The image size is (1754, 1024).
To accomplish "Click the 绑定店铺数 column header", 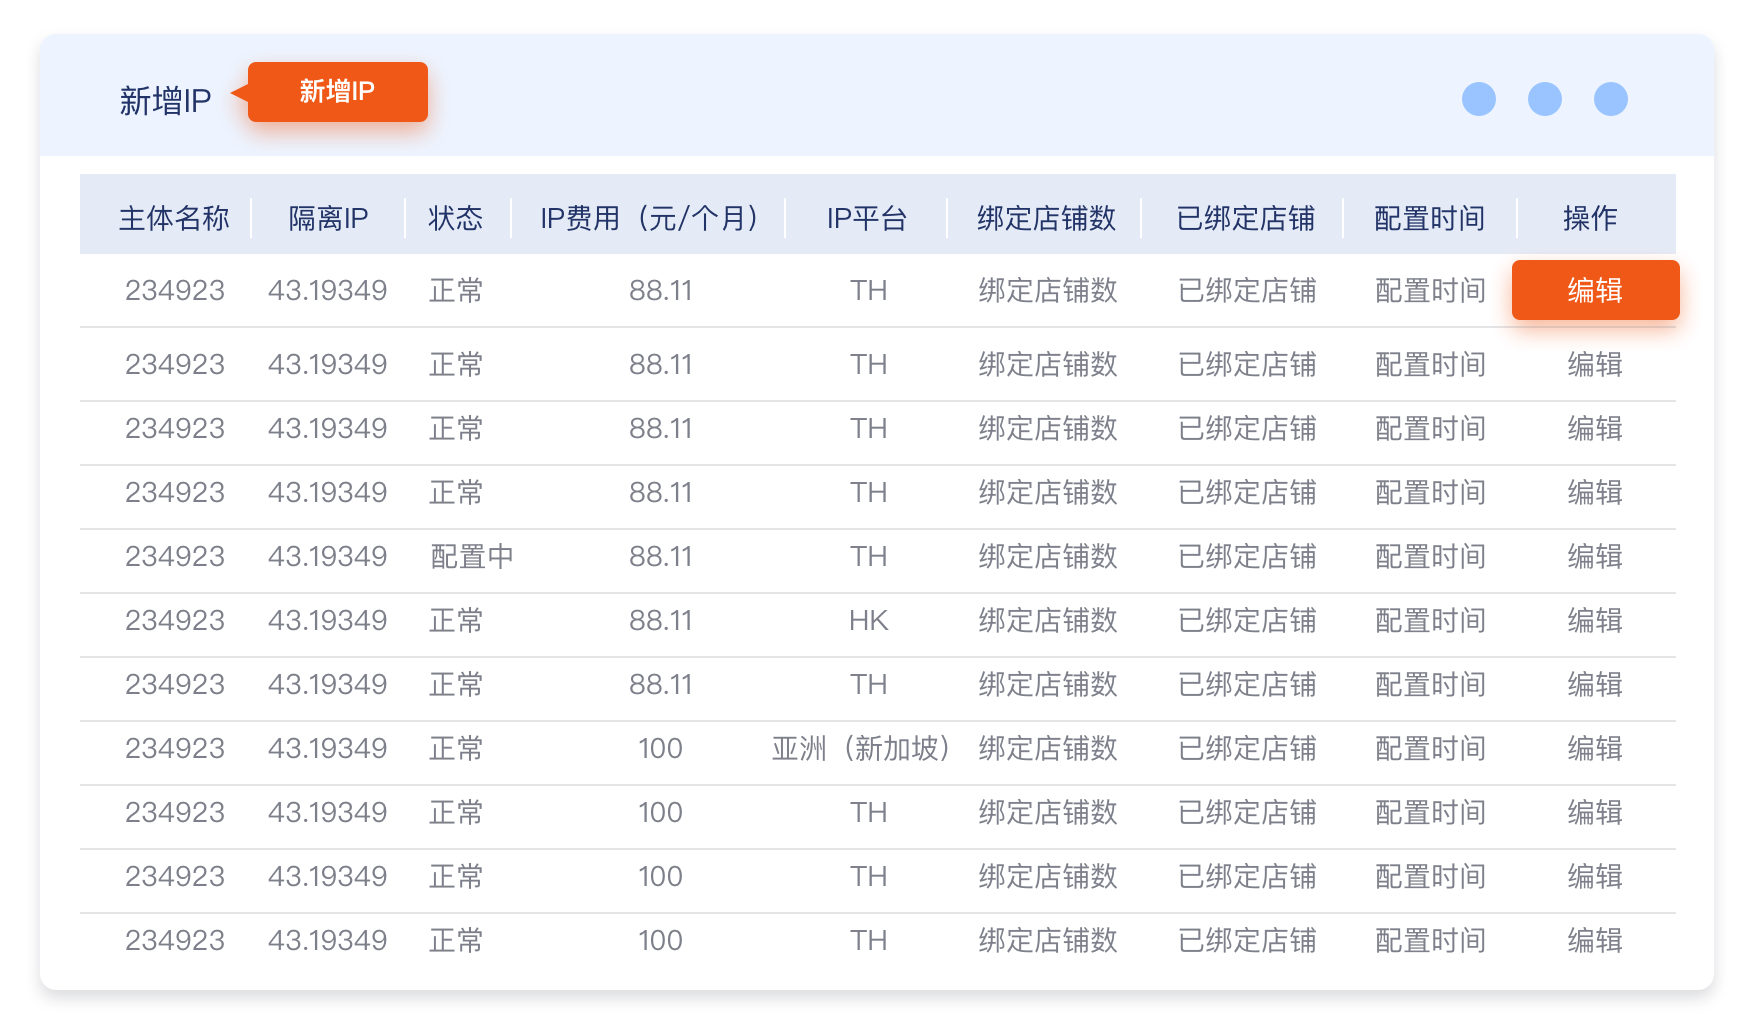I will 1046,218.
